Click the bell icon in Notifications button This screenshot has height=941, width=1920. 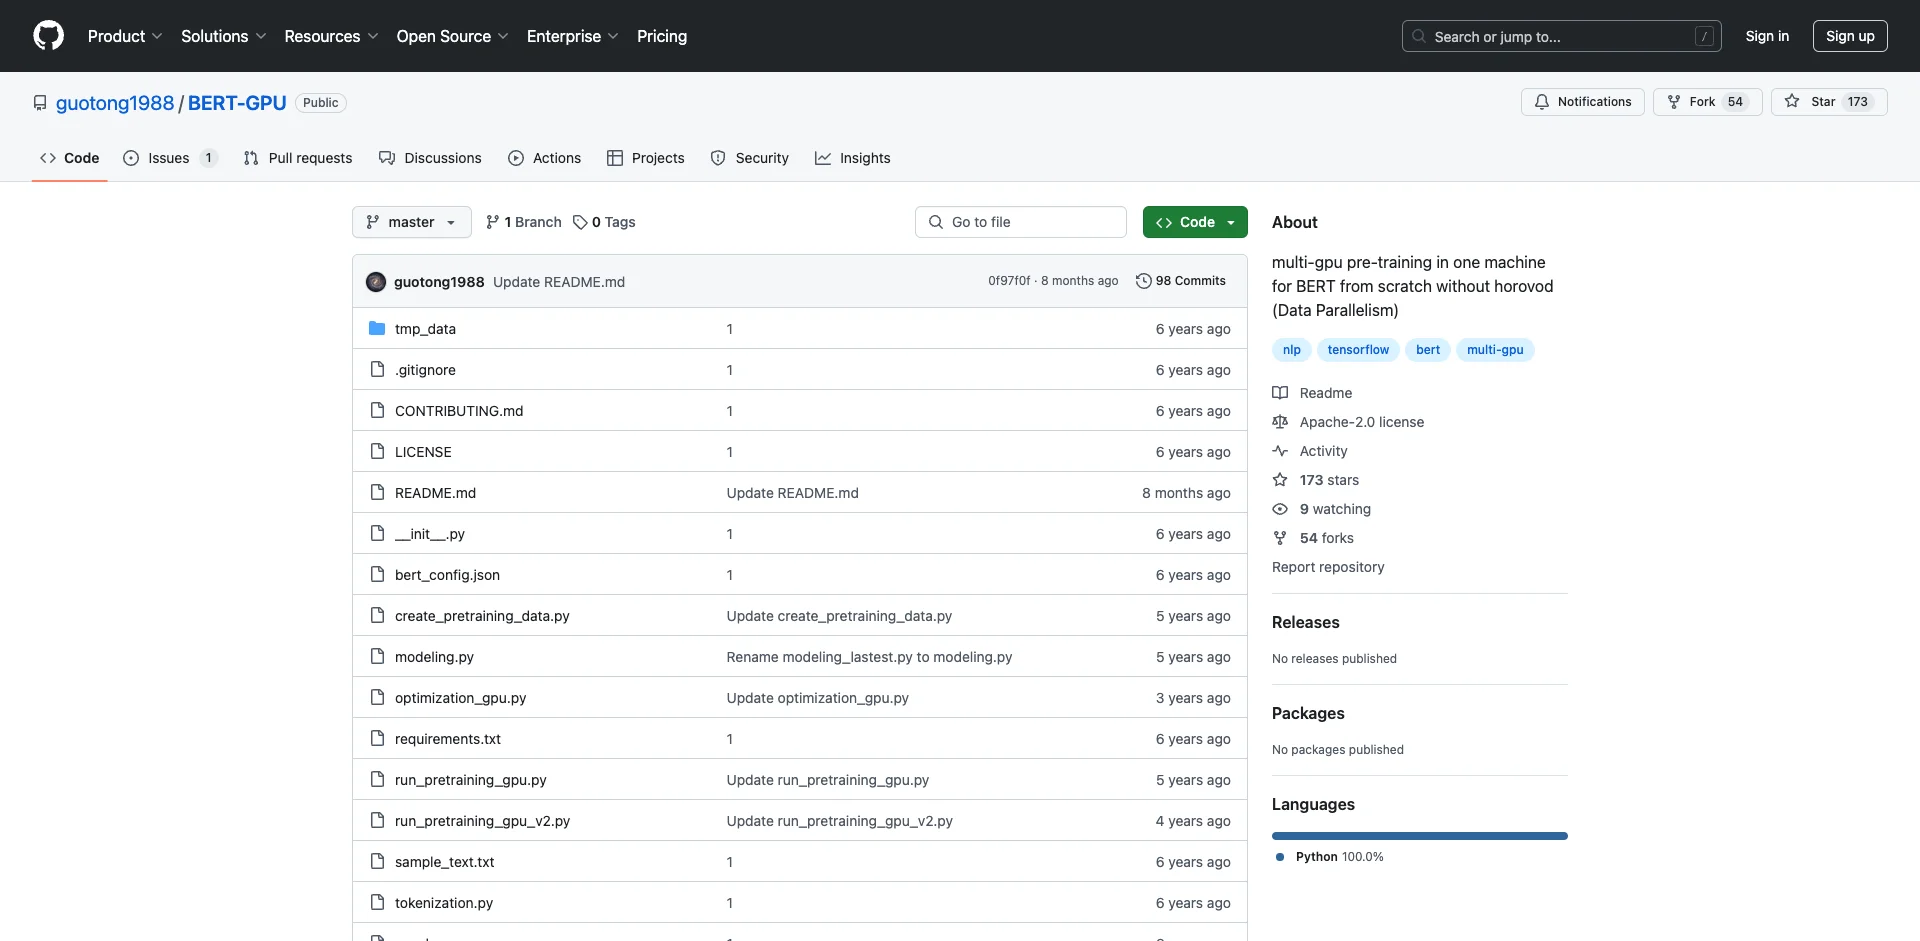[x=1542, y=102]
